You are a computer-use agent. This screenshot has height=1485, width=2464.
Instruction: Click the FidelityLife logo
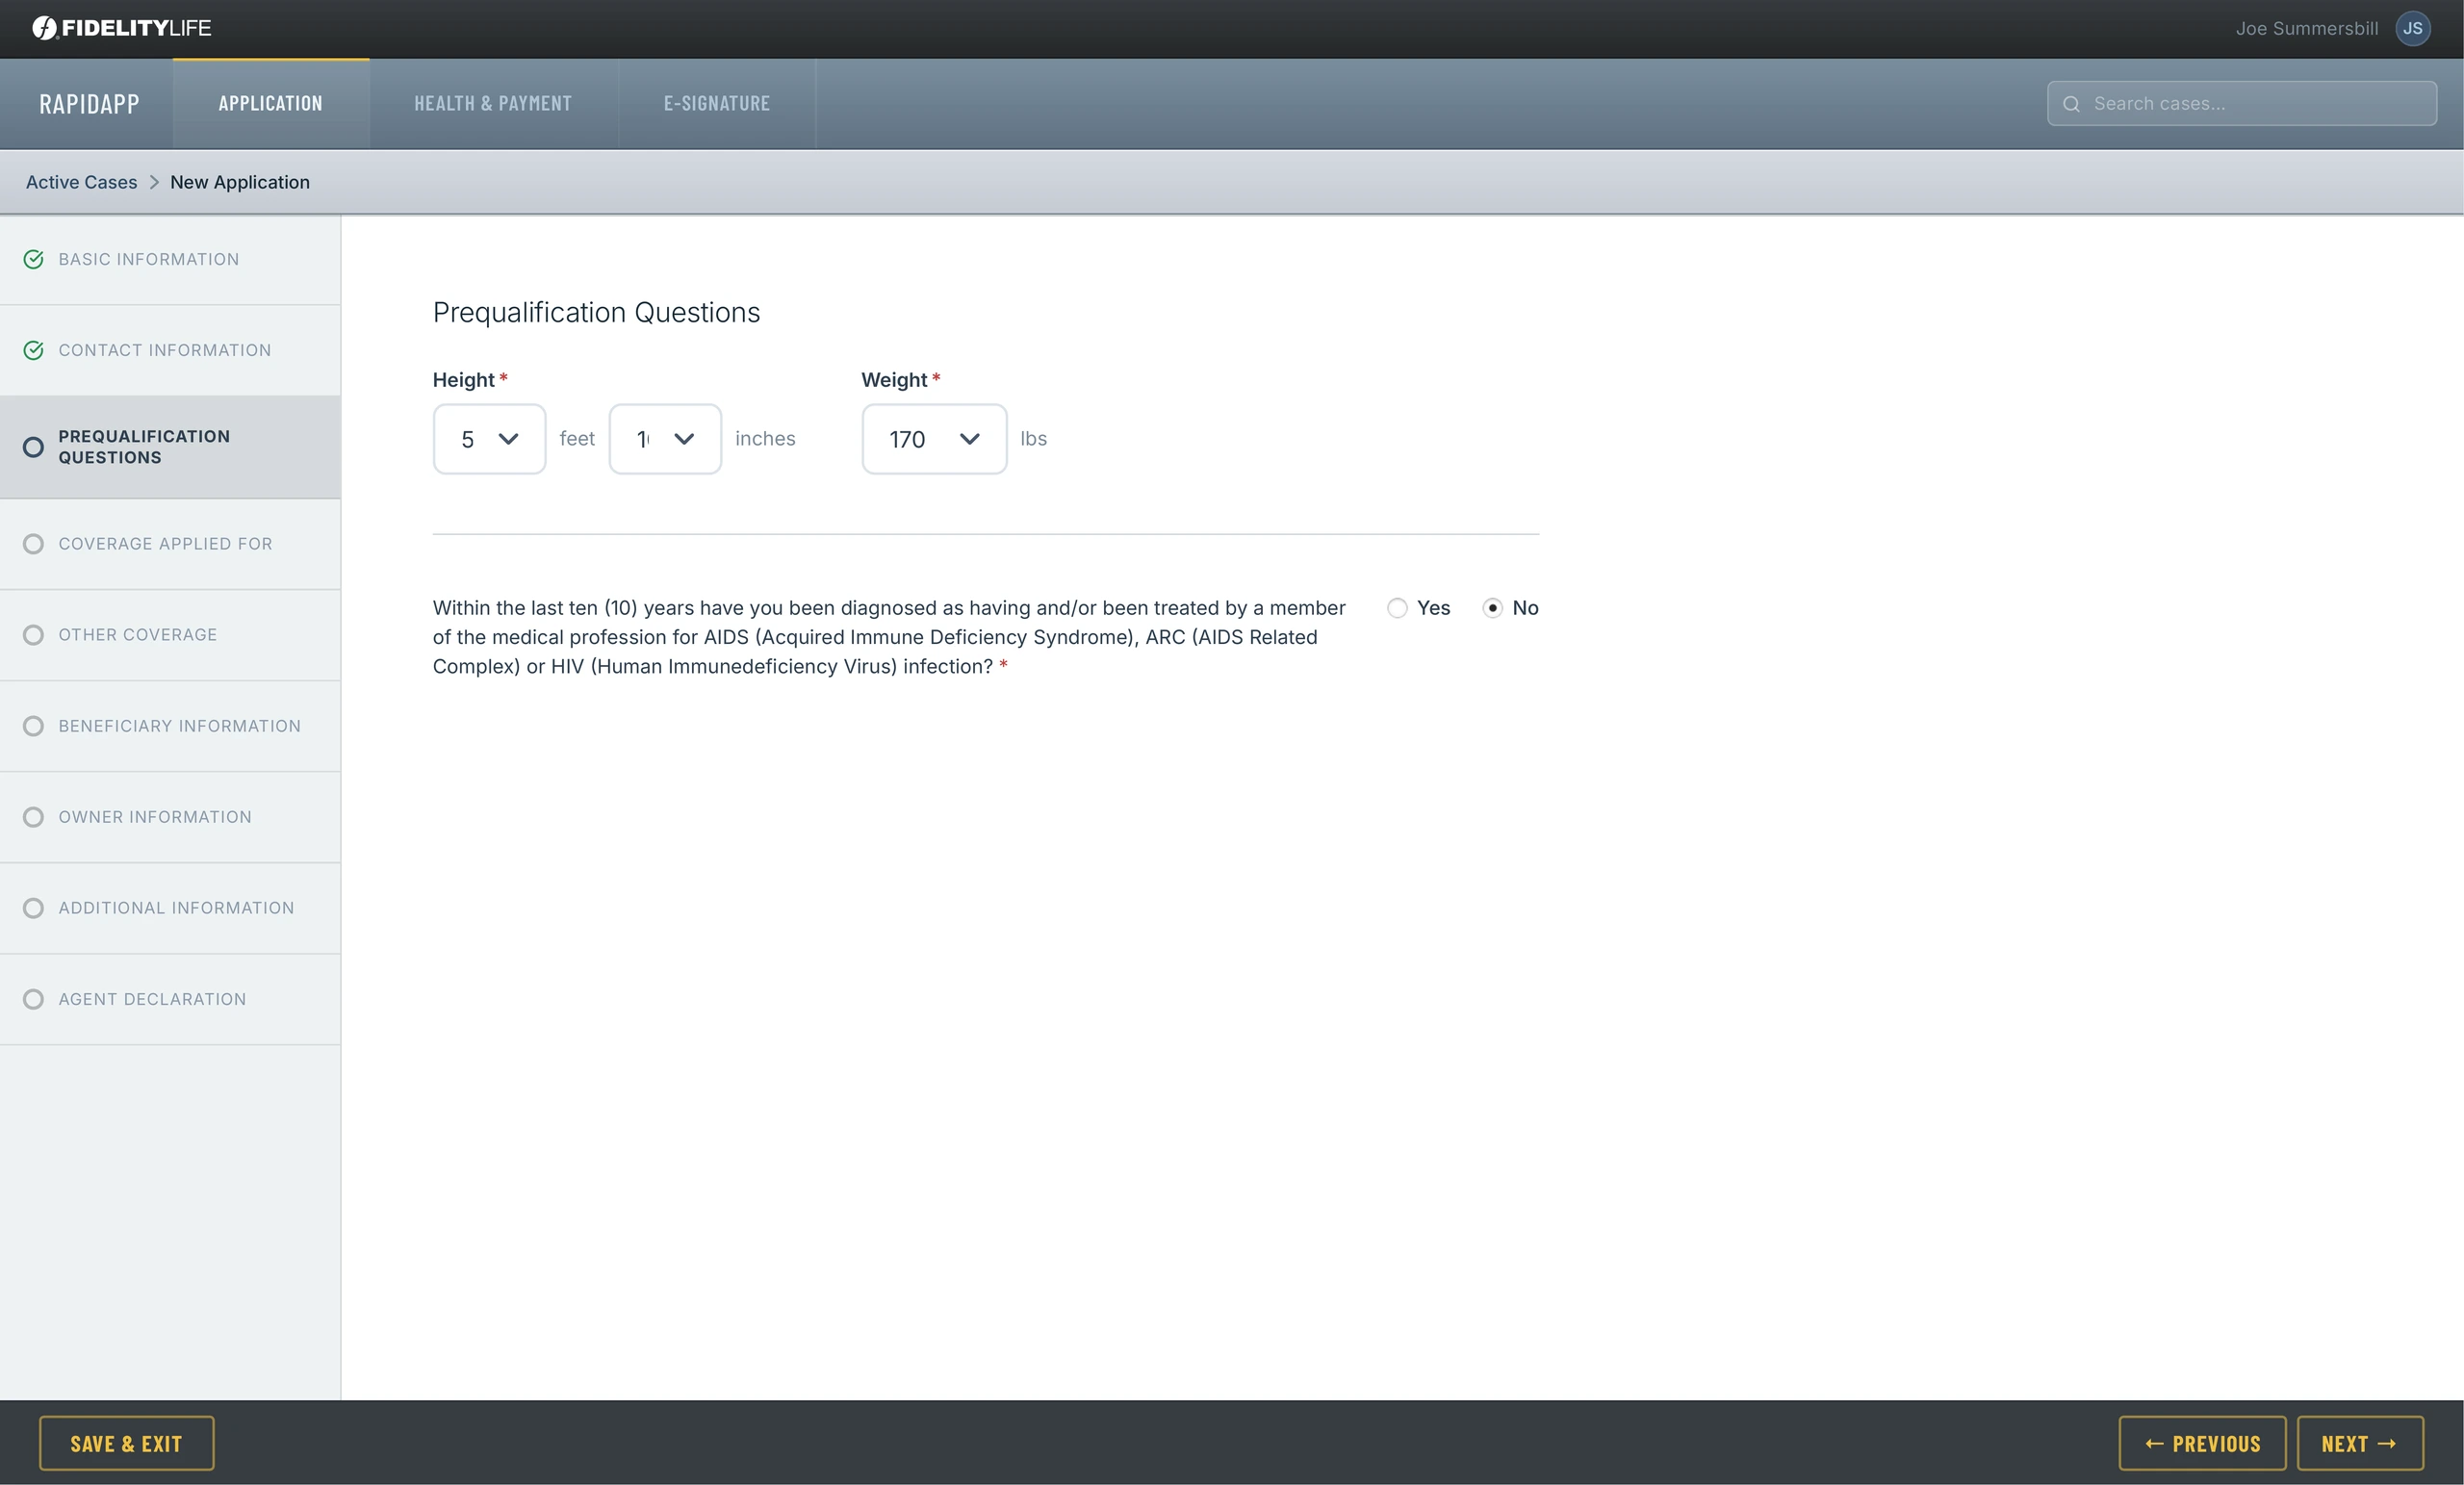tap(121, 28)
